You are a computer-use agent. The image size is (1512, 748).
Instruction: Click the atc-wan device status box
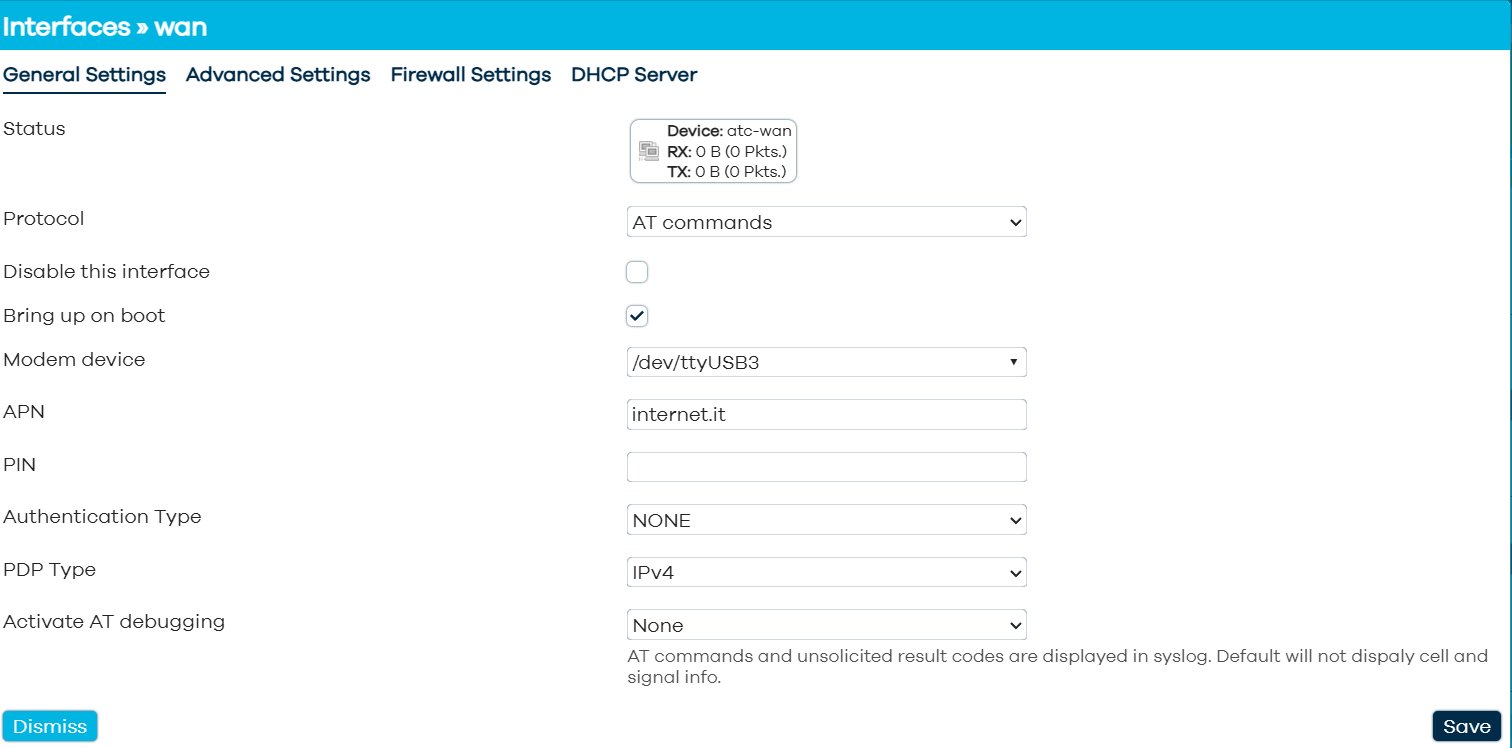(x=714, y=151)
